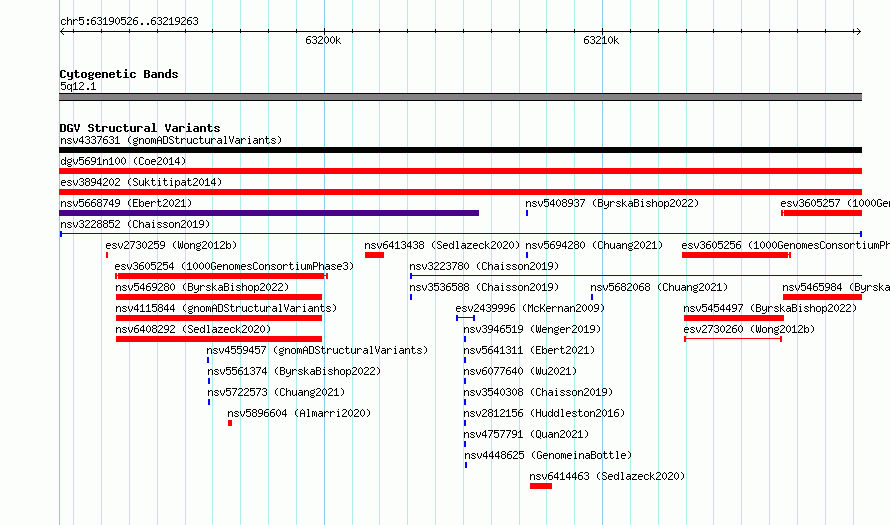Click the esv3894202 (Suktitipat2014) label
This screenshot has height=525, width=890.
(x=141, y=182)
